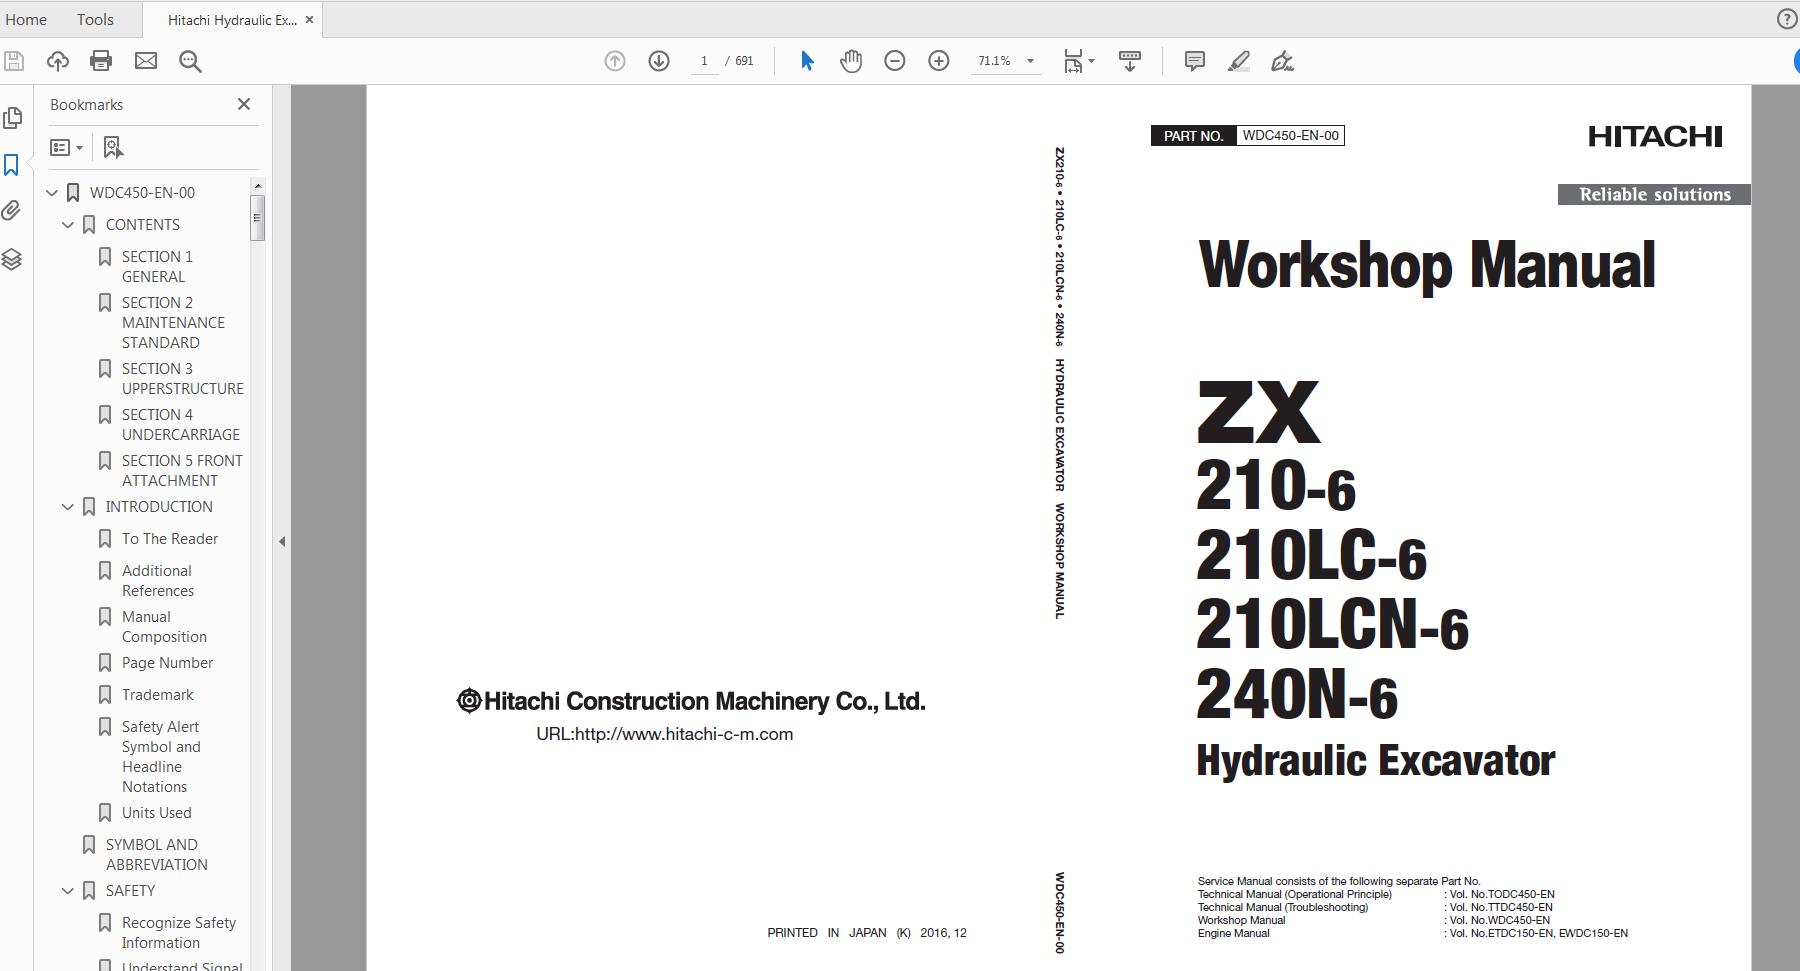The image size is (1800, 971).
Task: Switch to the Tools tab
Action: tap(95, 19)
